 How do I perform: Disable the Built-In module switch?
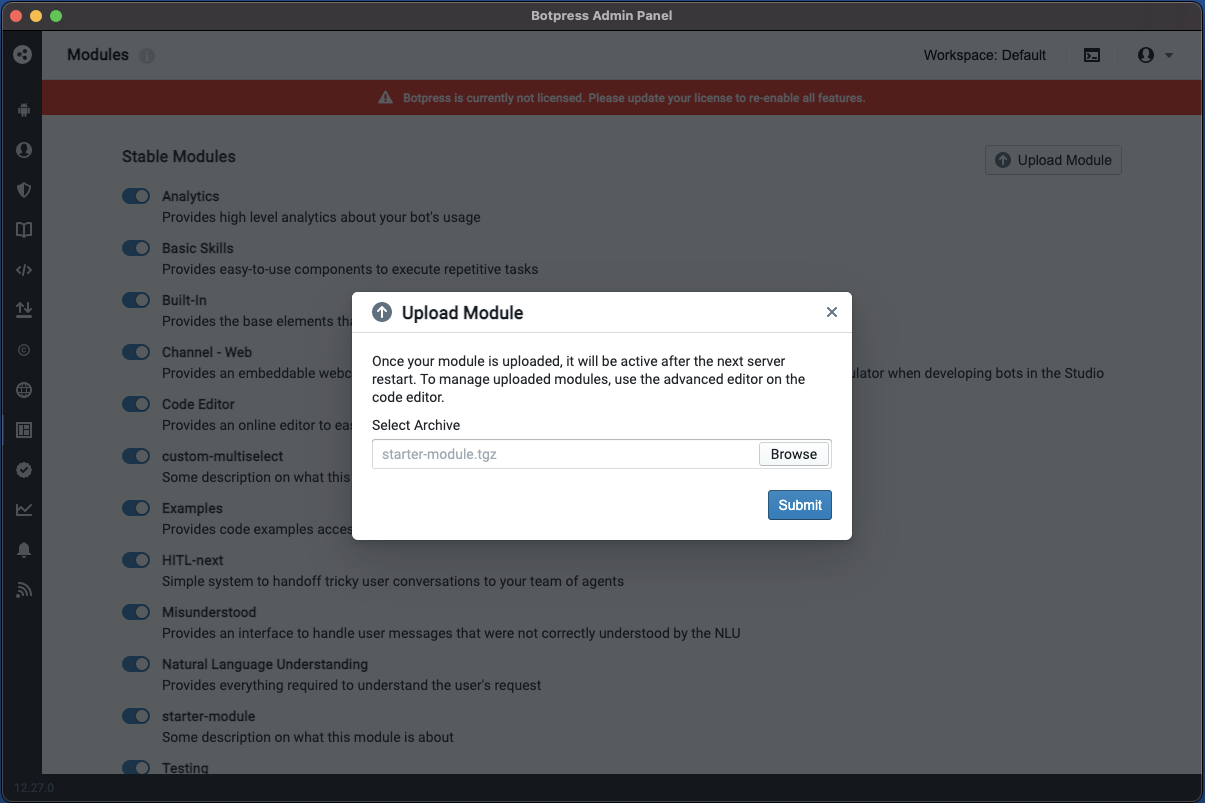pos(136,300)
